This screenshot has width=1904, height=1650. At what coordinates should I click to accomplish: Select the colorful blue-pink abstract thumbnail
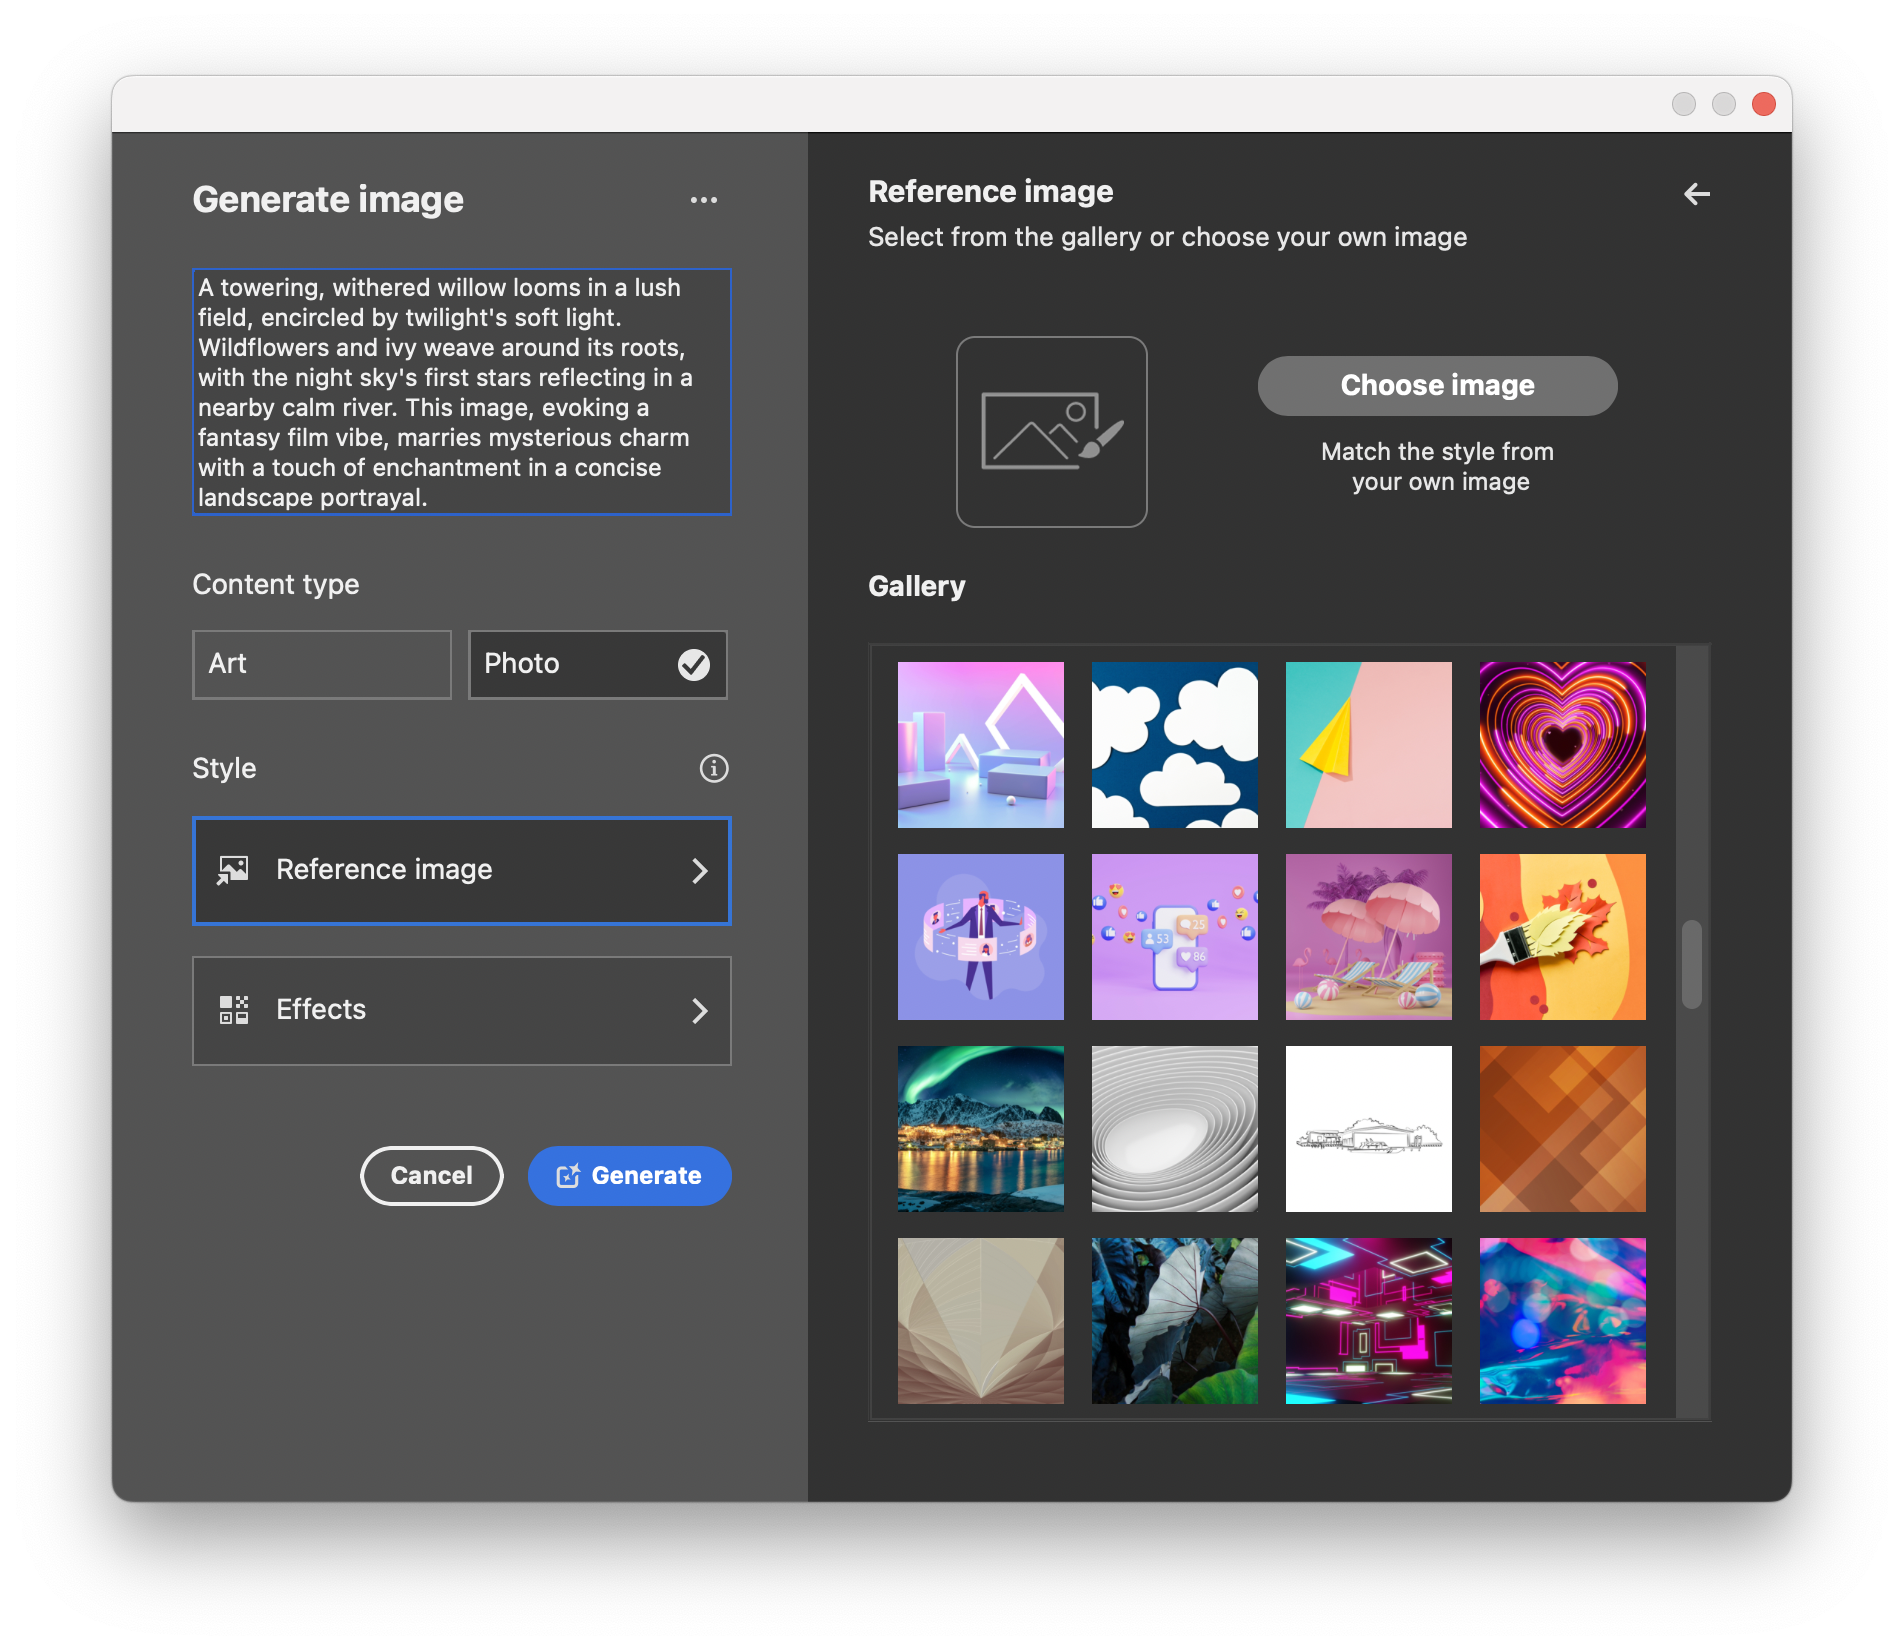(1563, 1321)
